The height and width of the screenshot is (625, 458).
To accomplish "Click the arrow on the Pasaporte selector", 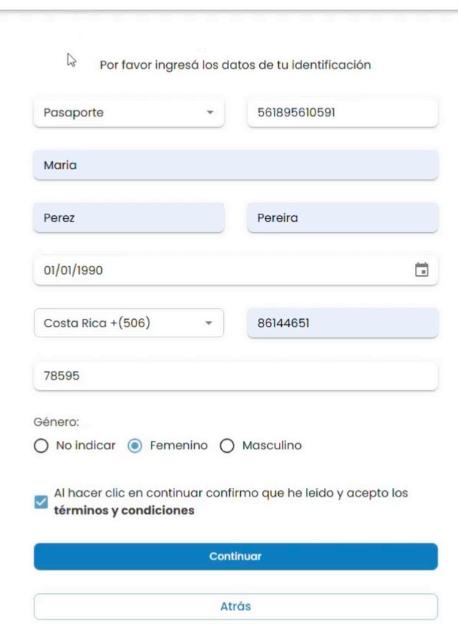I will 210,112.
